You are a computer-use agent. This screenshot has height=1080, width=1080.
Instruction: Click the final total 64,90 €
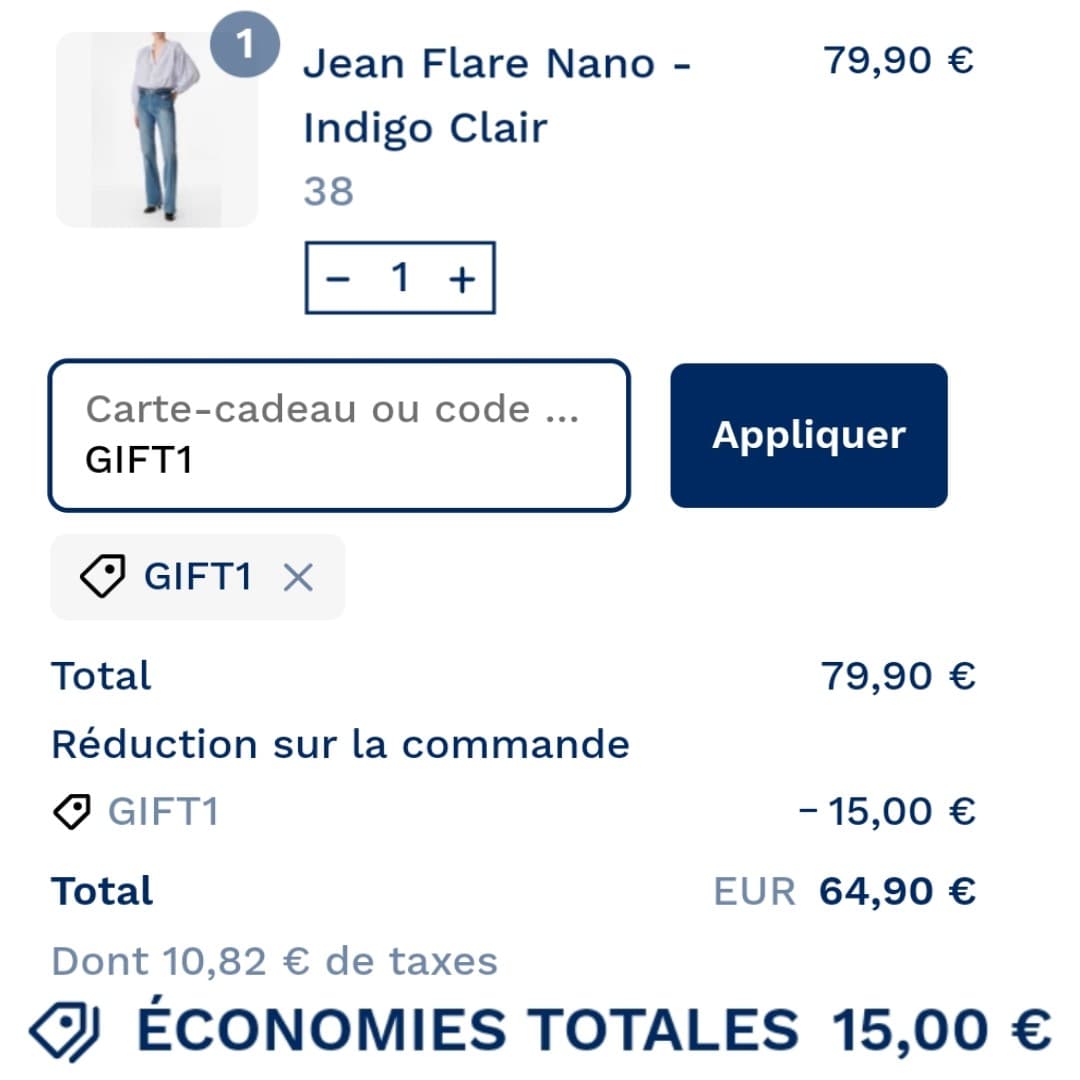pyautogui.click(x=897, y=889)
